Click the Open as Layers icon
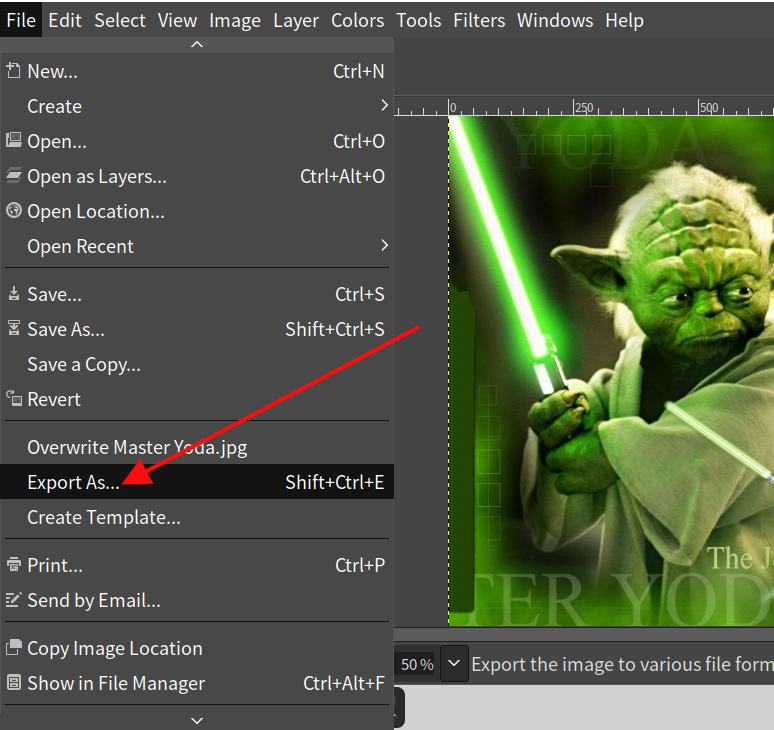This screenshot has width=774, height=730. (x=13, y=175)
